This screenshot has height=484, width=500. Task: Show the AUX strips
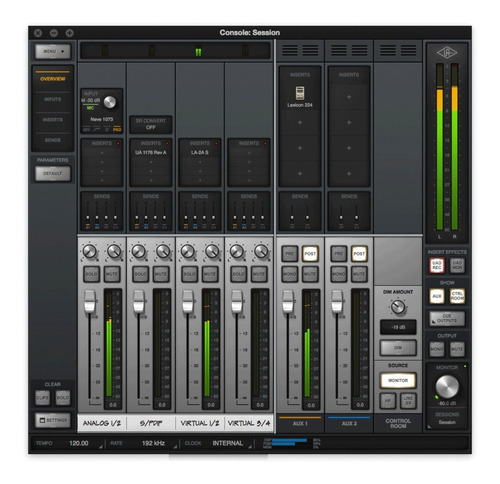coord(437,296)
